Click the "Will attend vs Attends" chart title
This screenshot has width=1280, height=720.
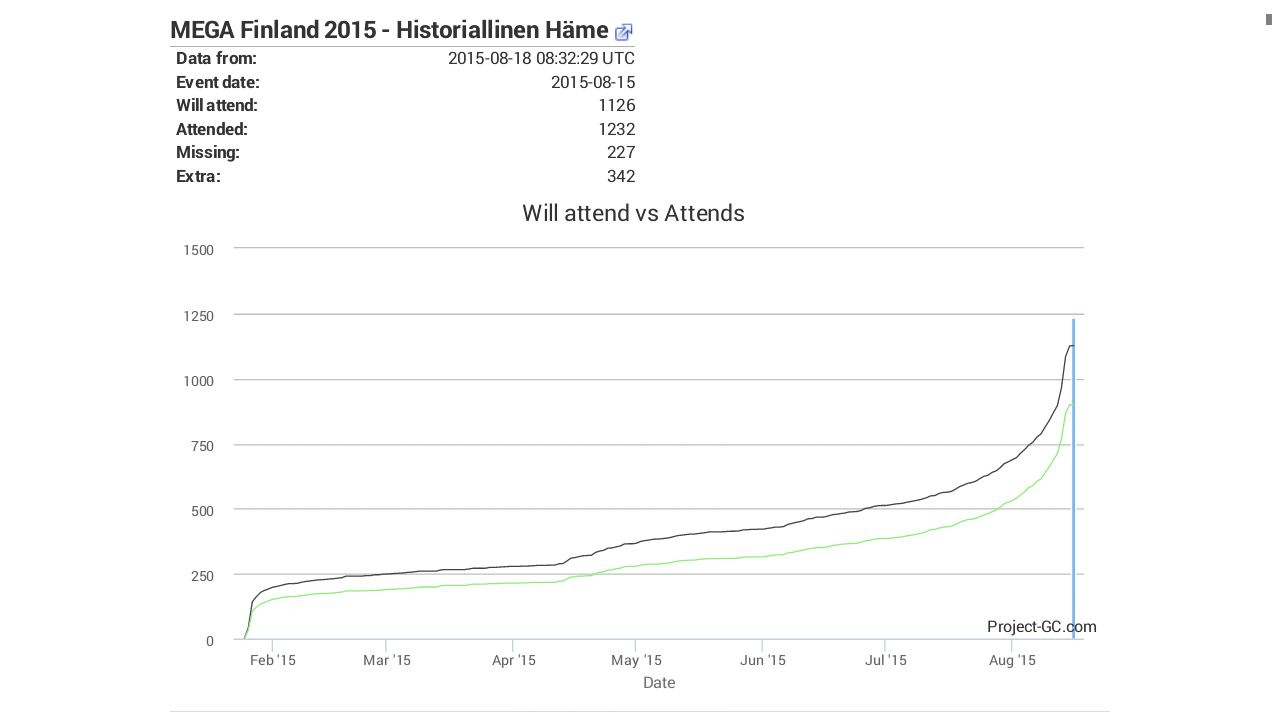633,213
